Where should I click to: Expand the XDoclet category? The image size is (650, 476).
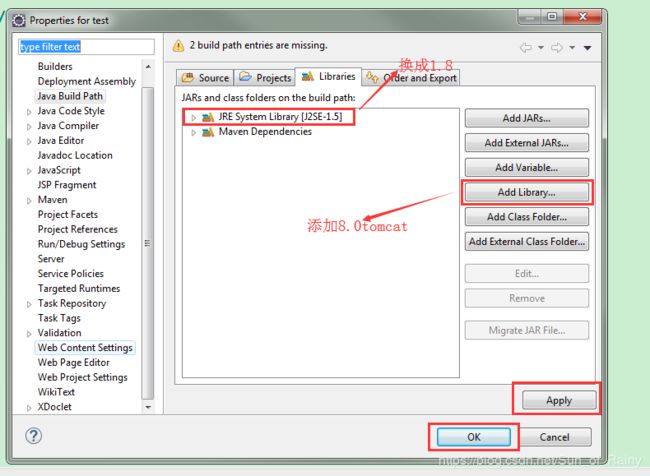pos(29,408)
